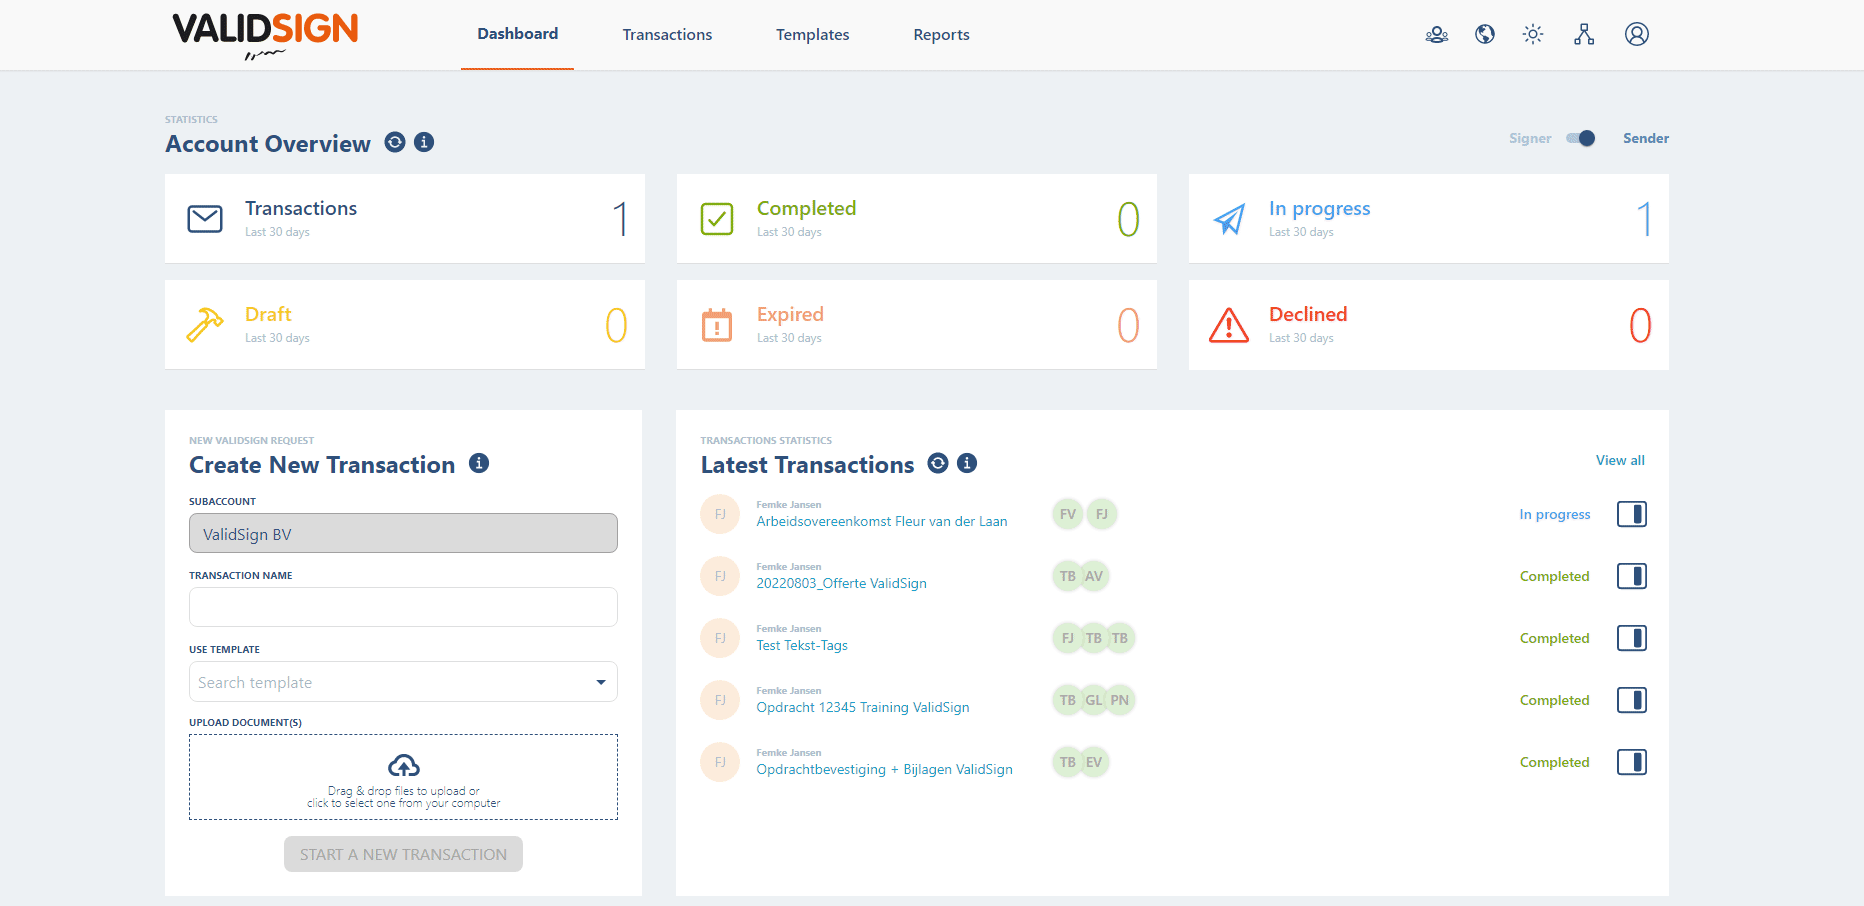The width and height of the screenshot is (1864, 906).
Task: Click the cloud upload icon
Action: pyautogui.click(x=404, y=766)
